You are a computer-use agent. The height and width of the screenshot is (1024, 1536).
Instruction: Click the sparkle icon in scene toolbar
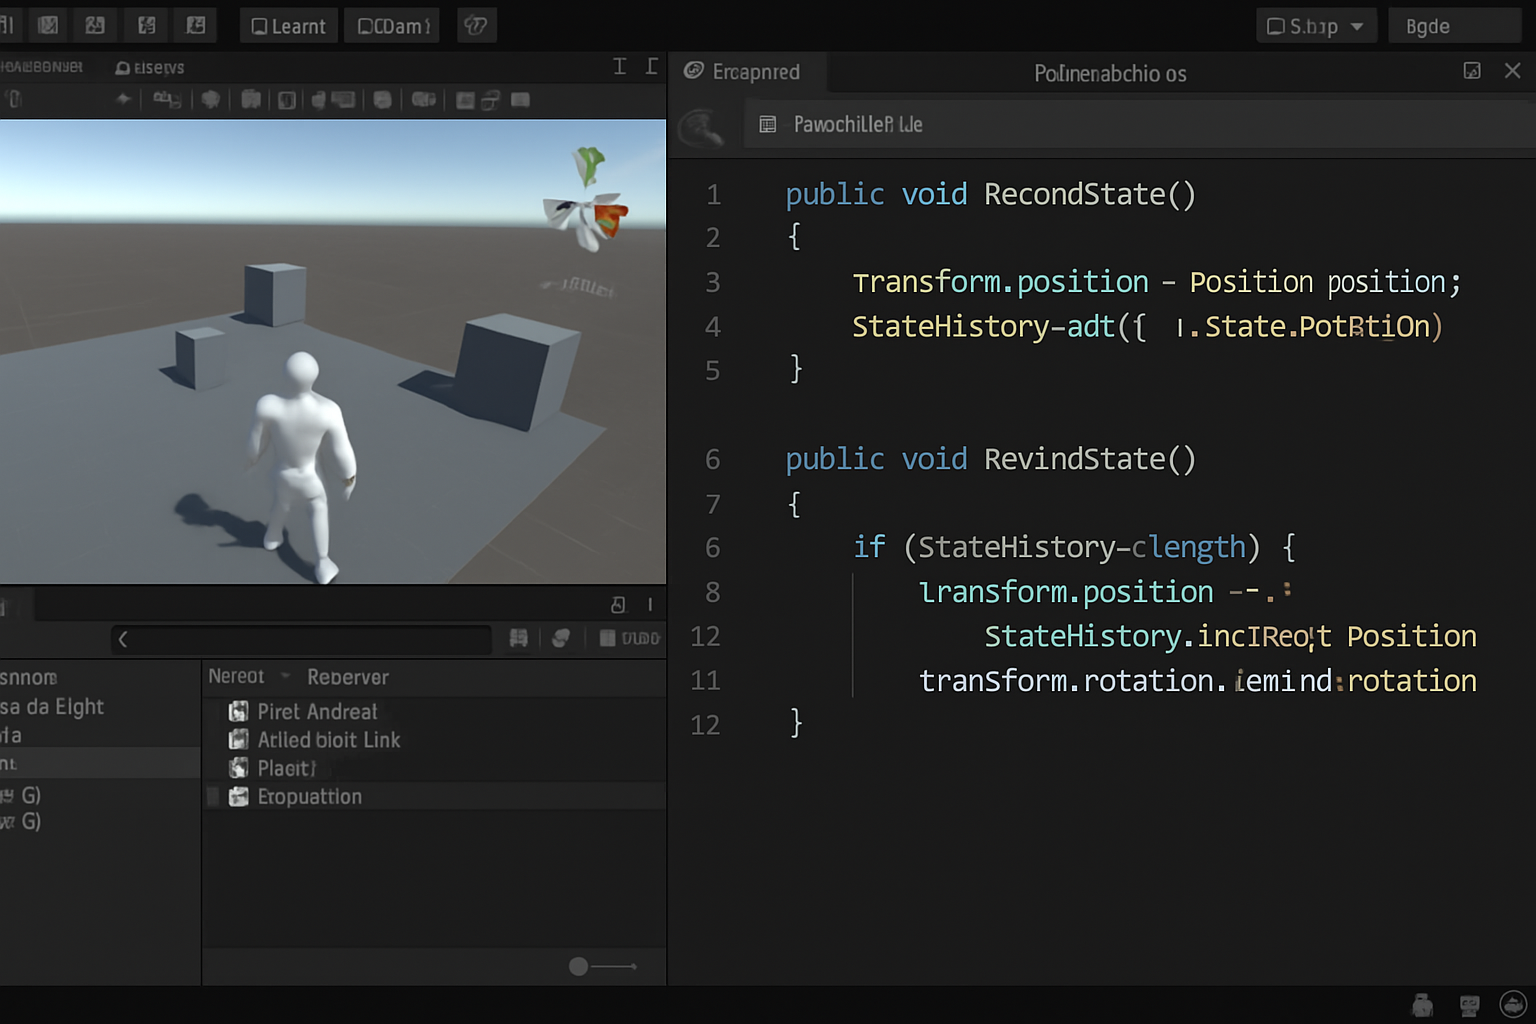point(123,99)
